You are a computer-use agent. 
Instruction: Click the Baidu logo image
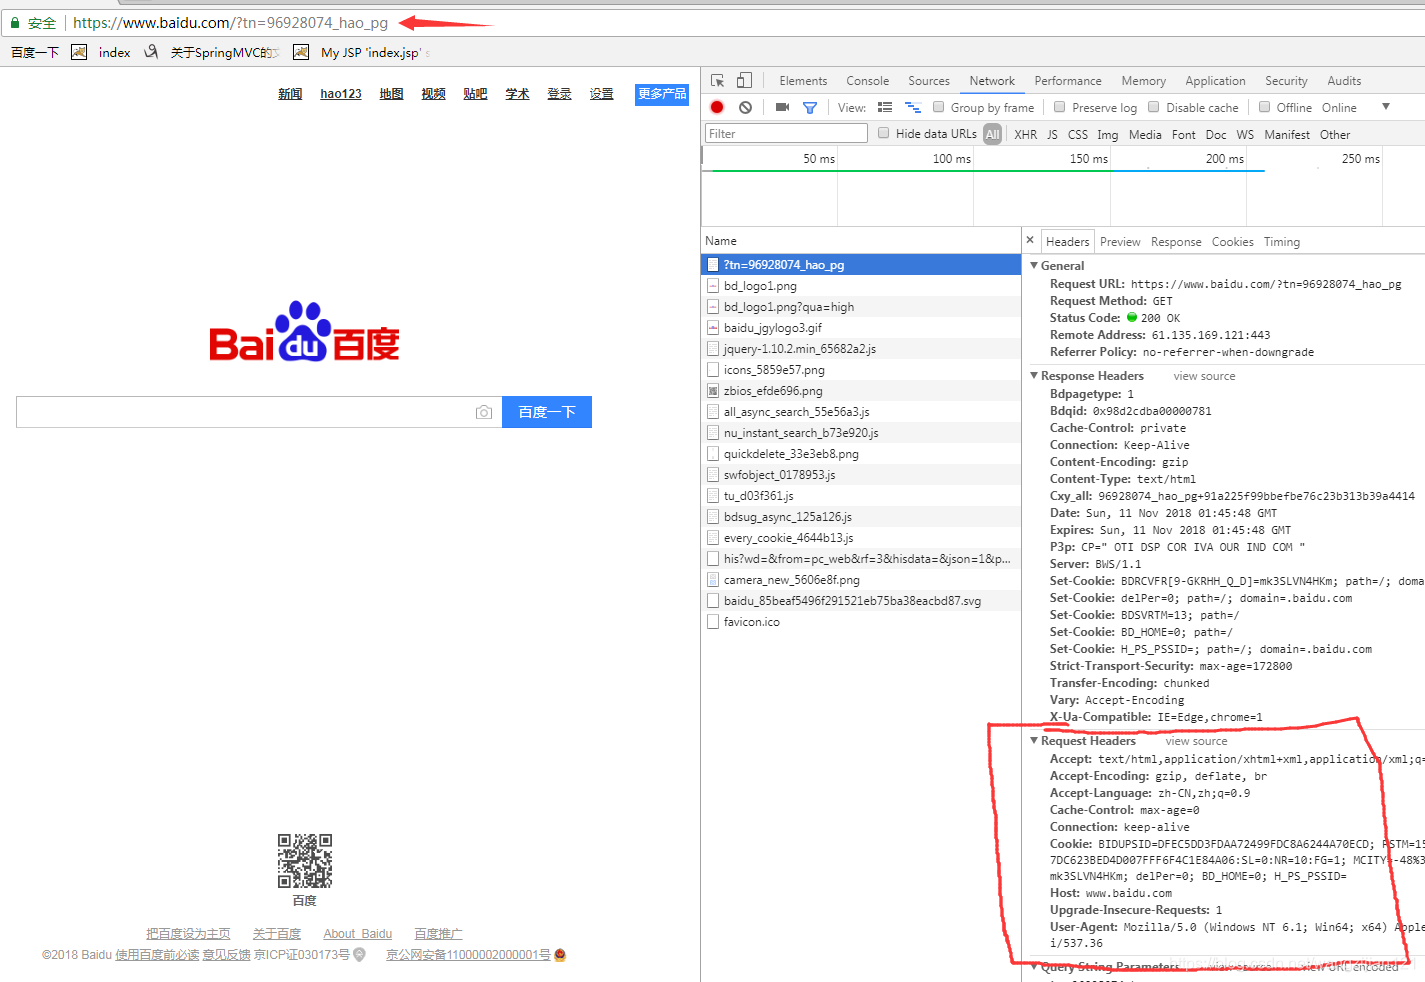(304, 332)
